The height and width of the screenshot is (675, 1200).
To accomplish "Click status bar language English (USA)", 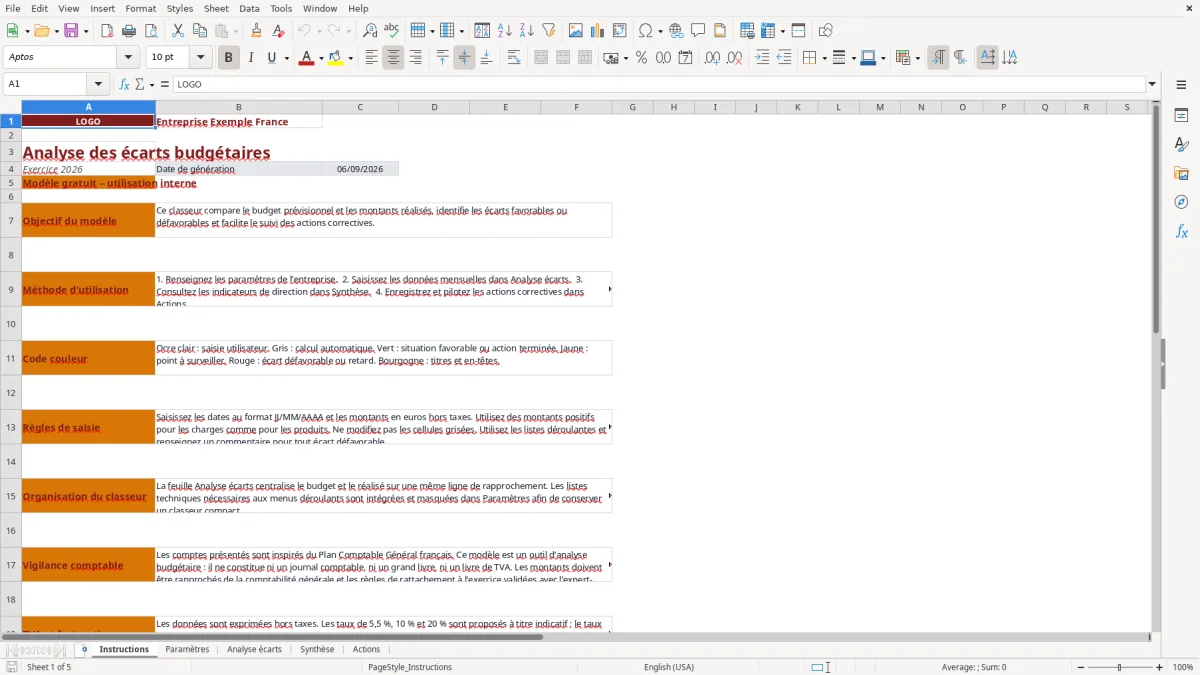I will tap(669, 667).
